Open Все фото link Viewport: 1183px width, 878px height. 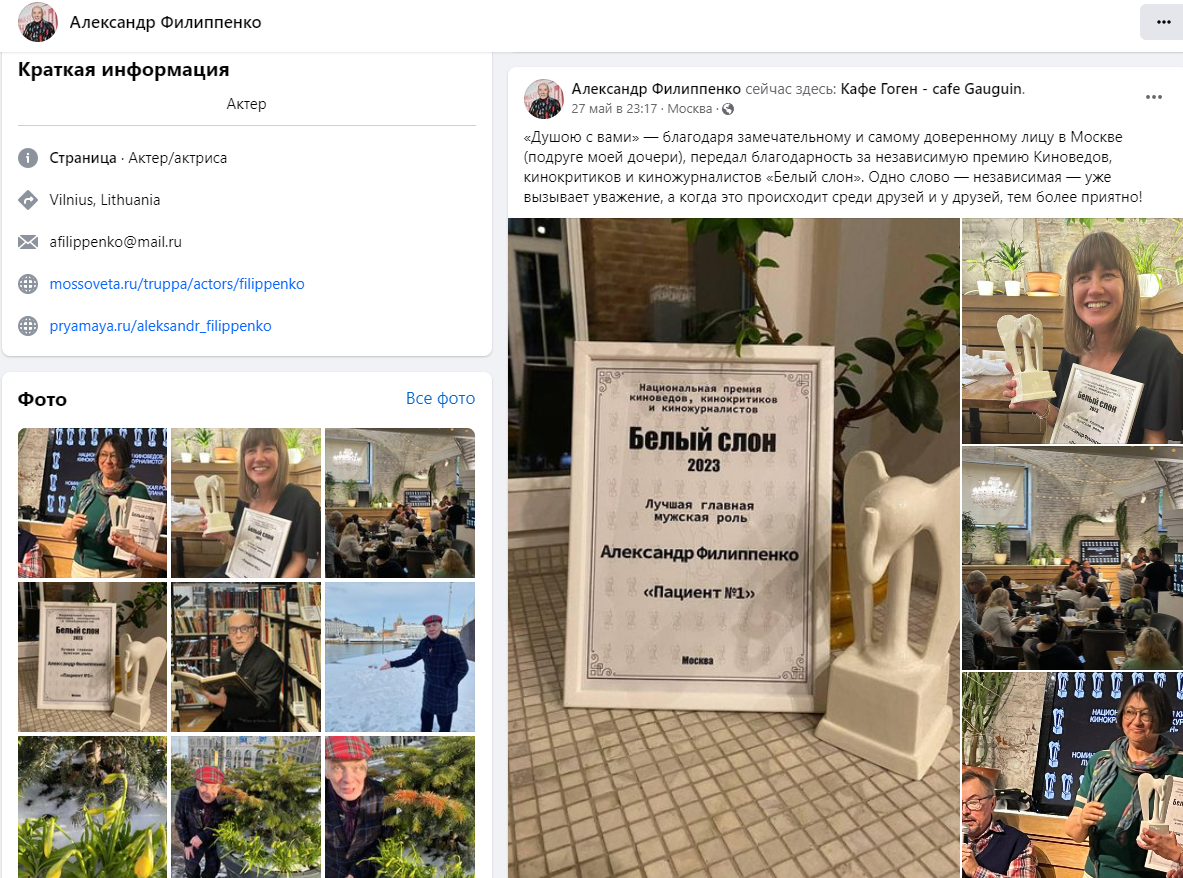click(x=441, y=398)
